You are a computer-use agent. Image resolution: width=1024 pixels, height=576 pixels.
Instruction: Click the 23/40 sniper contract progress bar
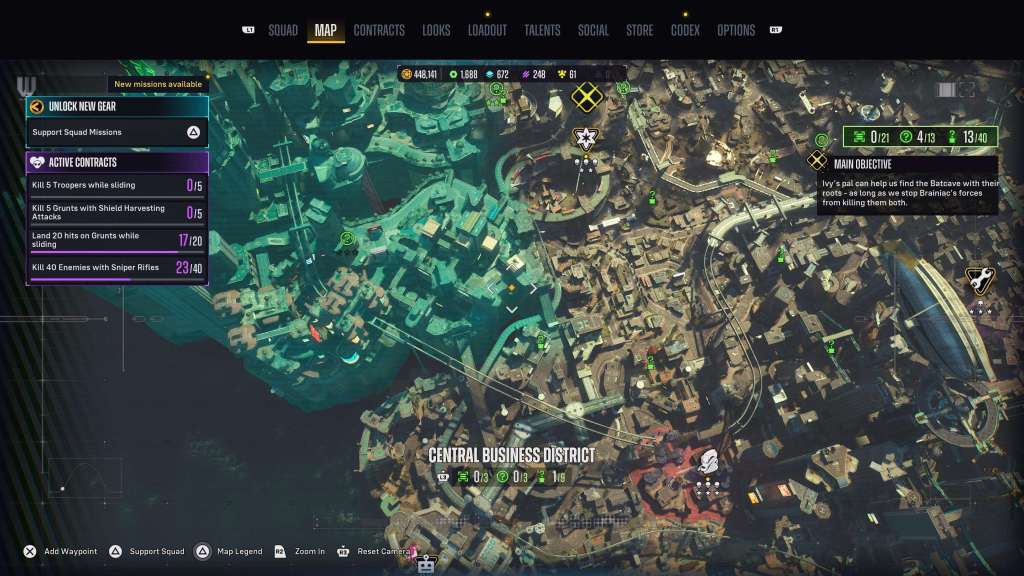point(117,280)
